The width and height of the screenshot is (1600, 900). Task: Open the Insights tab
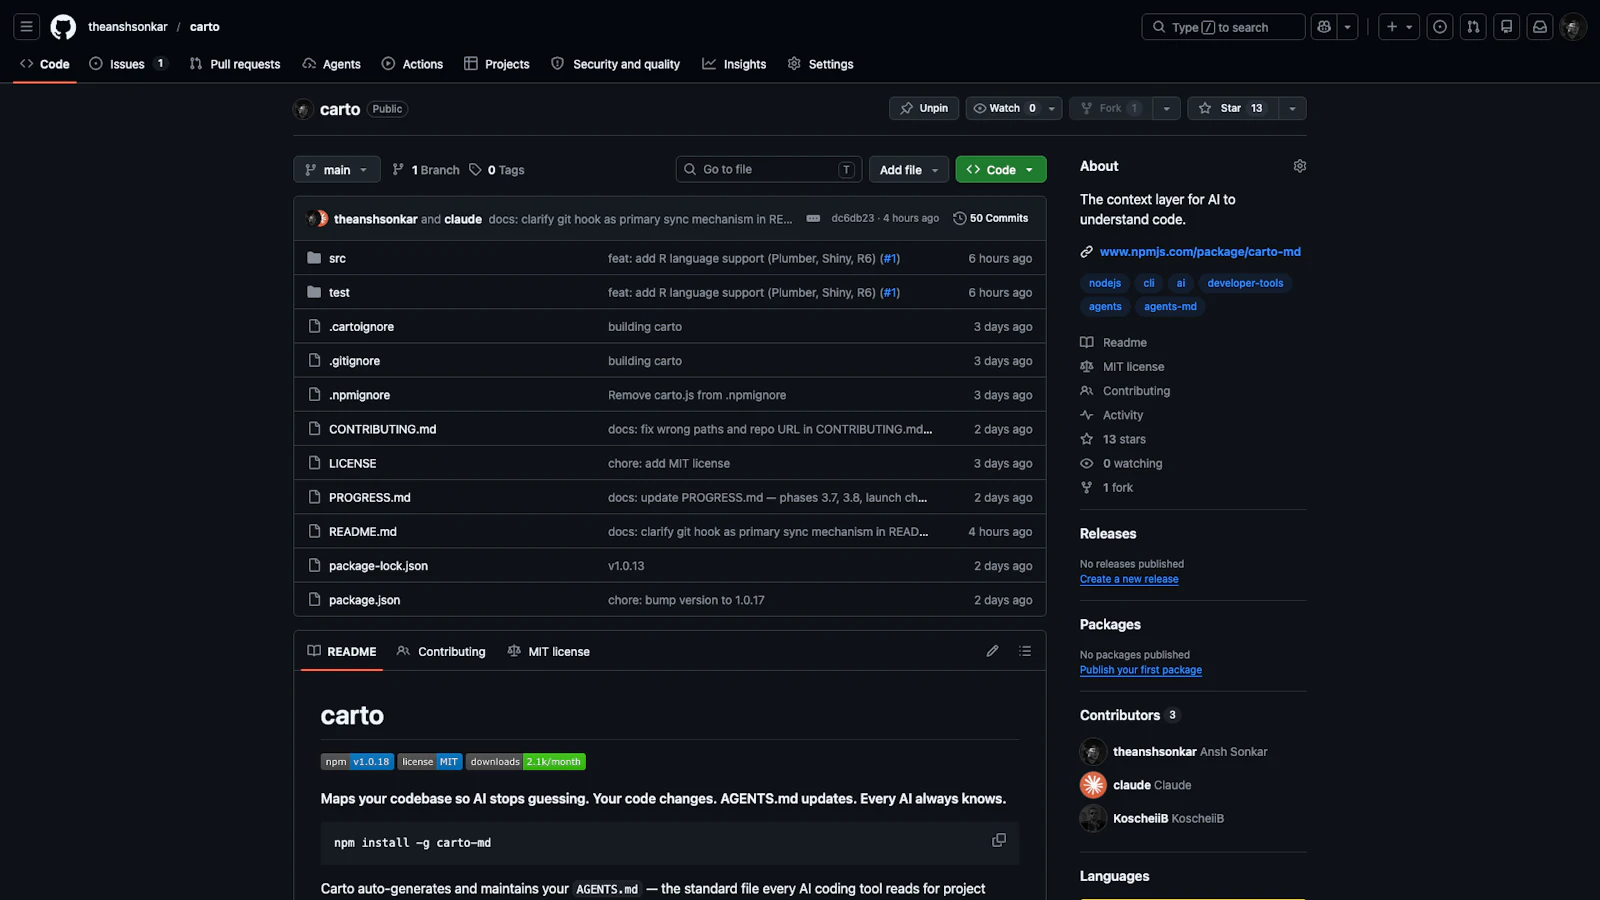734,64
